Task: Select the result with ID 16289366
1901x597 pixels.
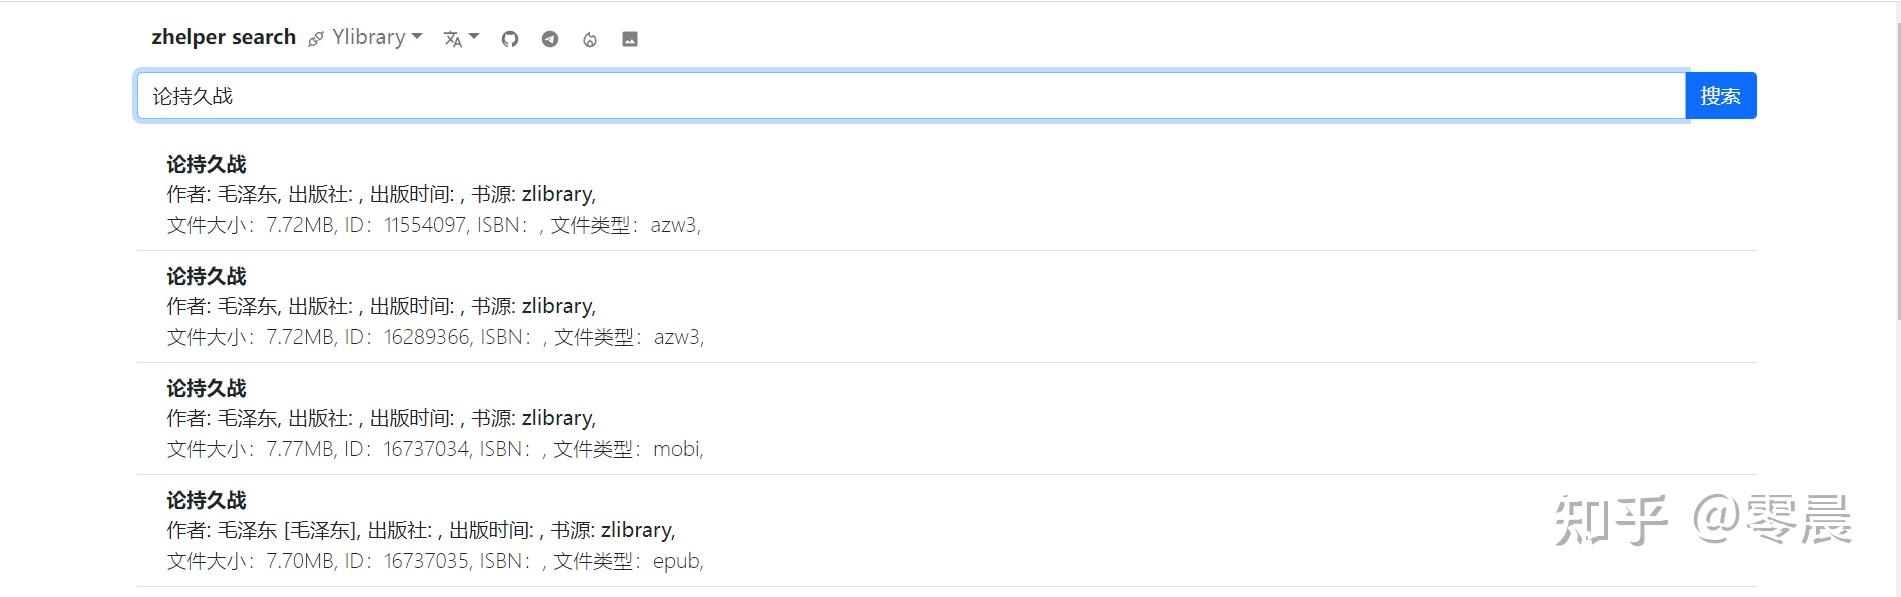Action: (x=426, y=337)
